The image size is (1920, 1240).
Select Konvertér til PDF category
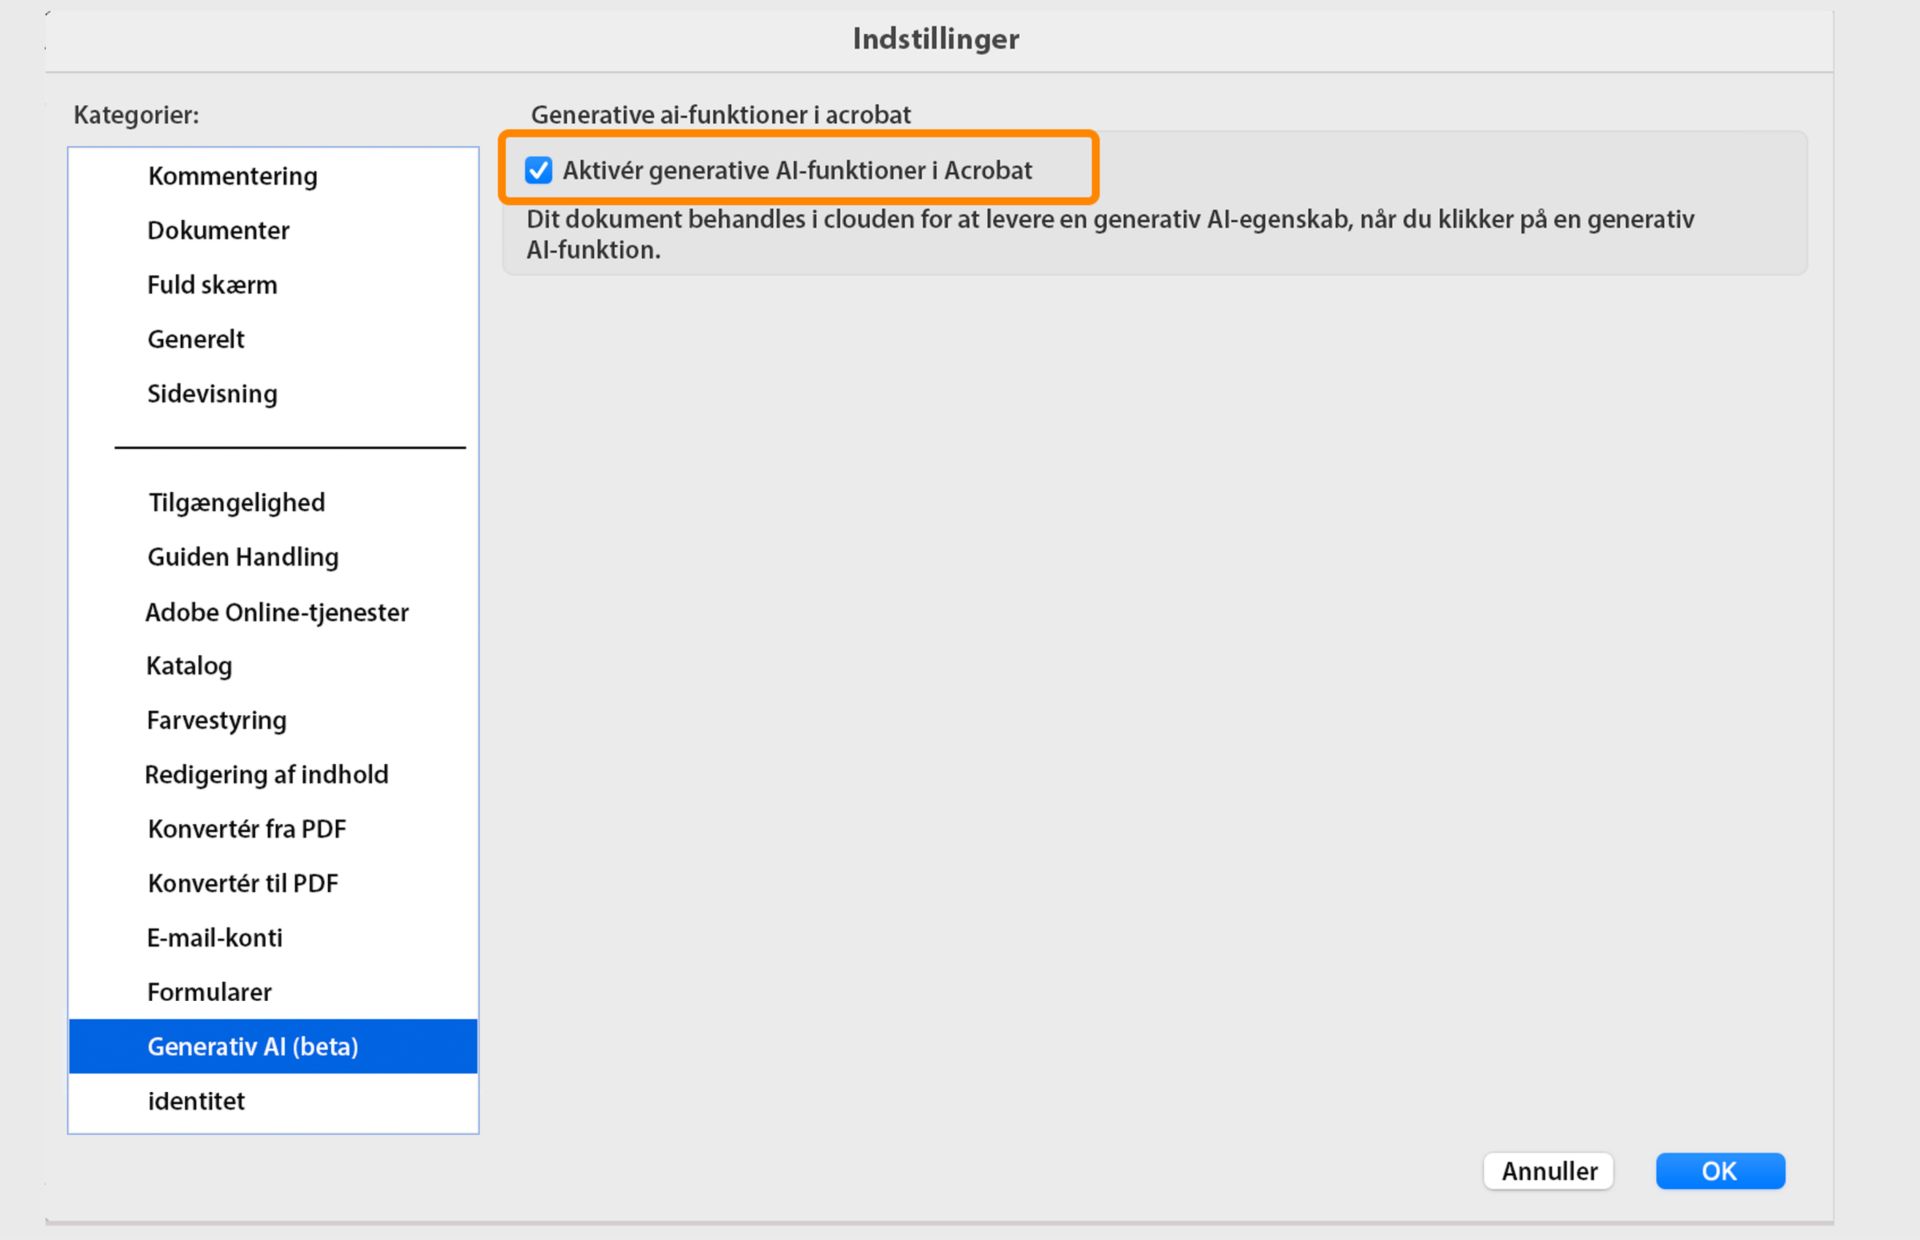(x=243, y=884)
